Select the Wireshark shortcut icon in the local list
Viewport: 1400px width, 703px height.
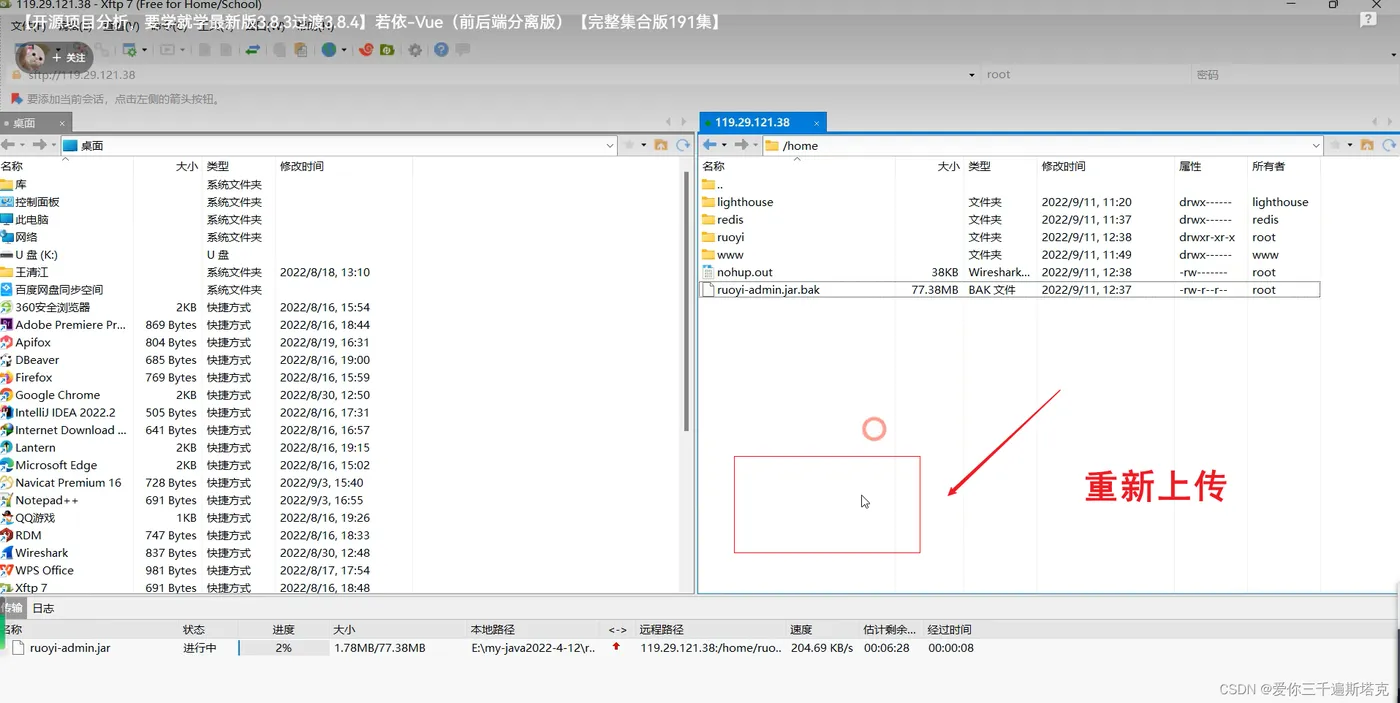(x=7, y=553)
